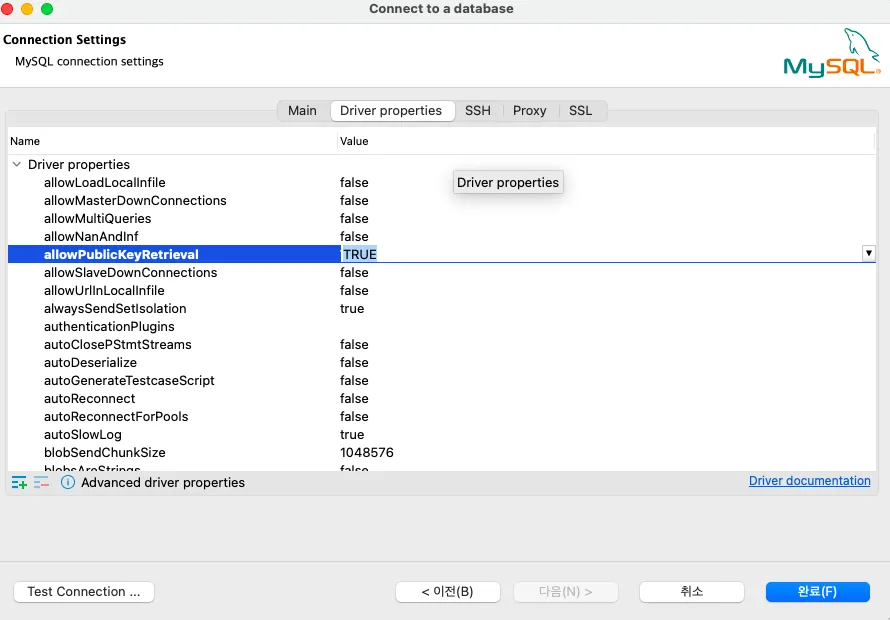Click the green maximize window button
This screenshot has width=890, height=620.
point(47,9)
